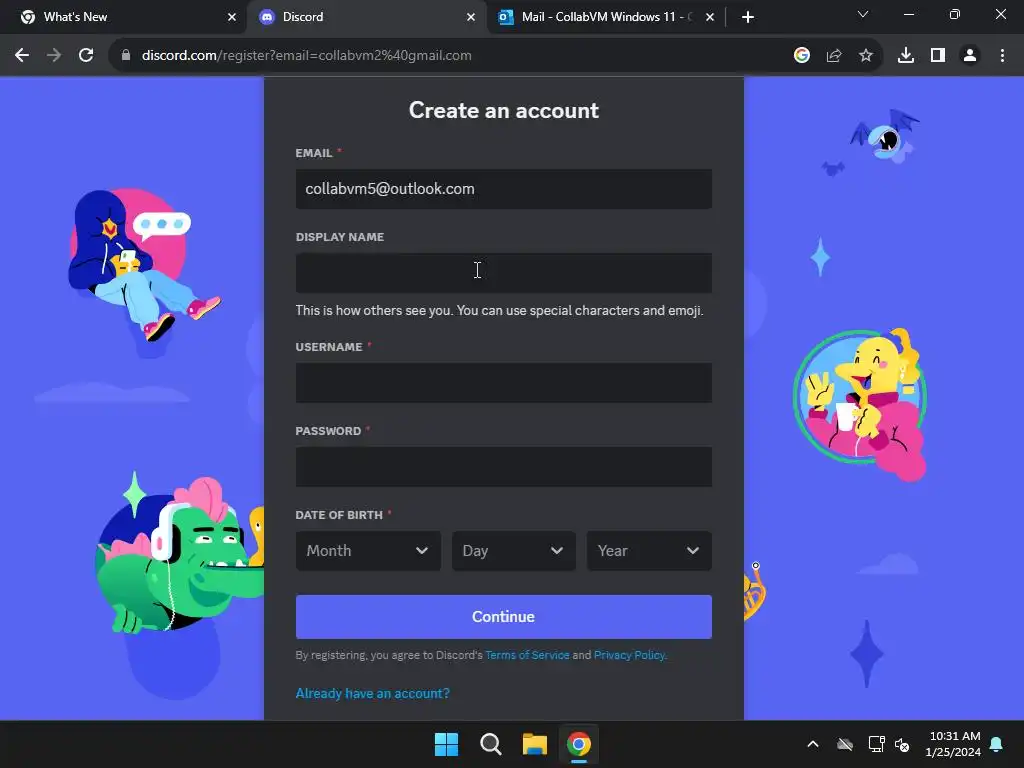This screenshot has width=1024, height=768.
Task: Click network tray icon
Action: [x=876, y=744]
